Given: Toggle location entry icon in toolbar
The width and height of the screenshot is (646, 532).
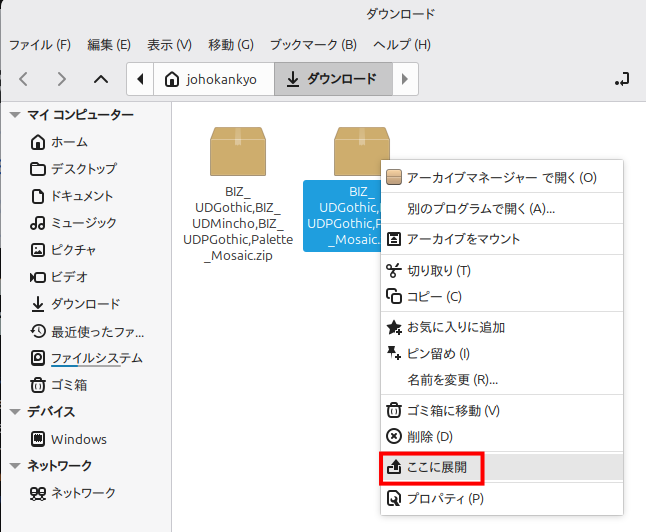Looking at the screenshot, I should click(x=623, y=79).
